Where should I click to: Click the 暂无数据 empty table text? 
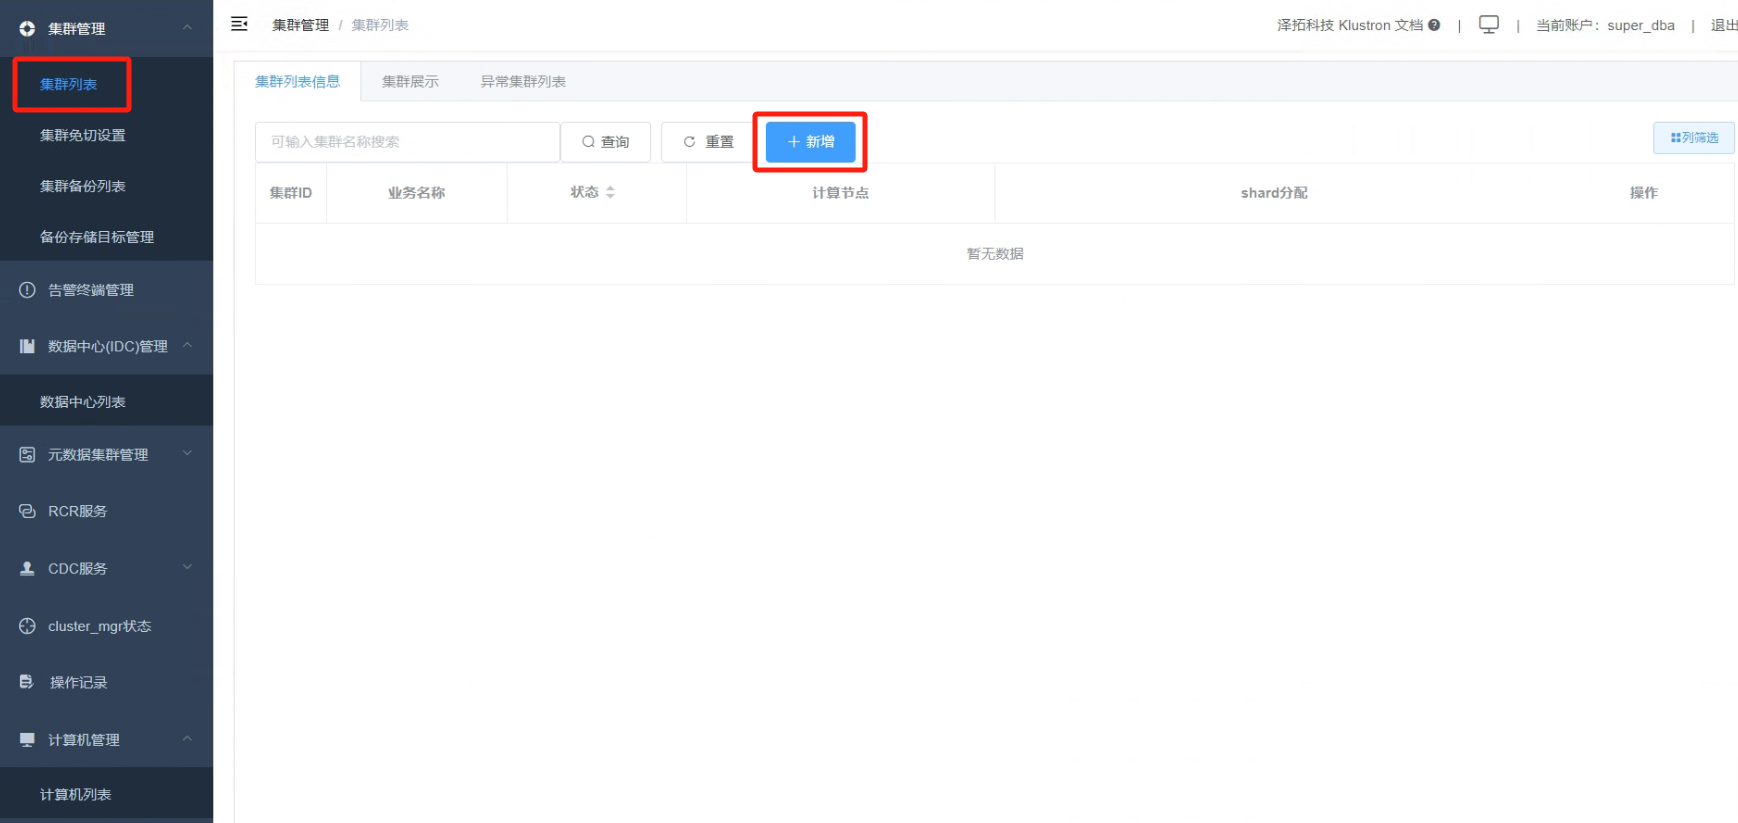pos(995,254)
